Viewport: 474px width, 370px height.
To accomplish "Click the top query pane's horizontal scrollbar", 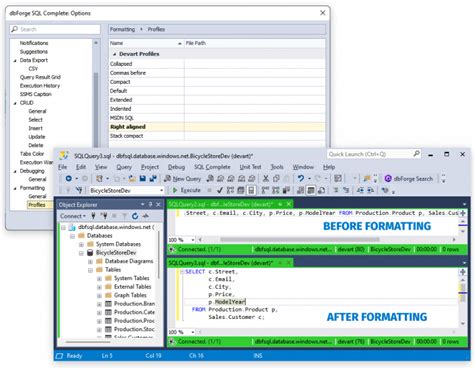I will (300, 240).
